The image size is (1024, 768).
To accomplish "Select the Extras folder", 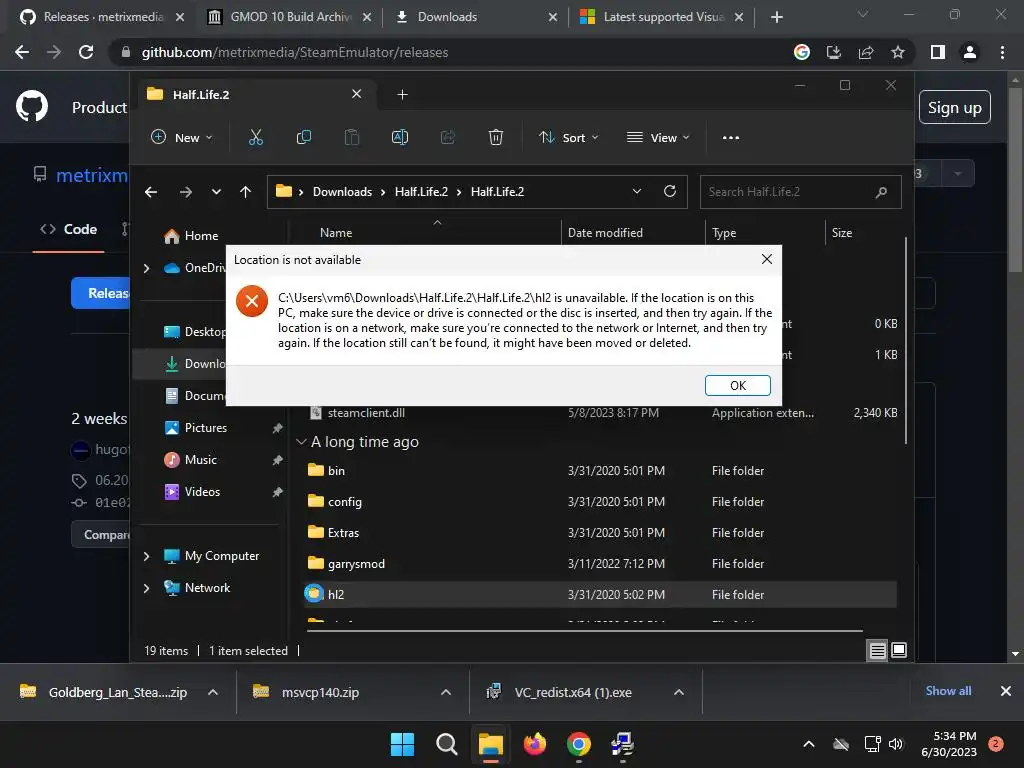I will (x=601, y=532).
